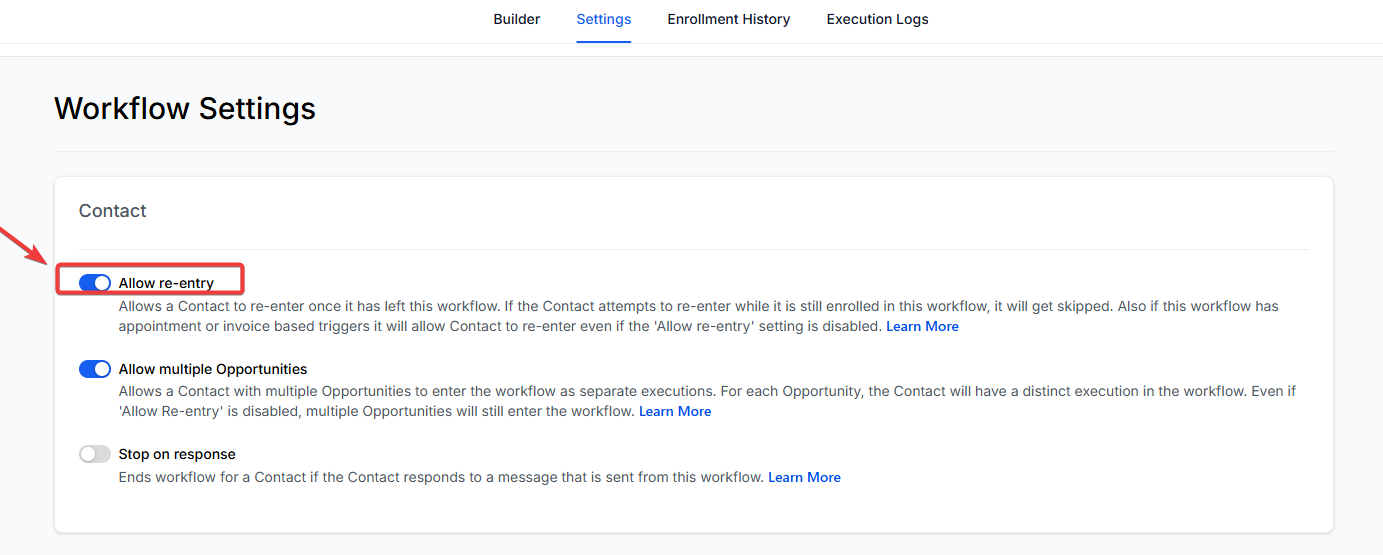The height and width of the screenshot is (555, 1383).
Task: Select the Settings tab
Action: 603,19
